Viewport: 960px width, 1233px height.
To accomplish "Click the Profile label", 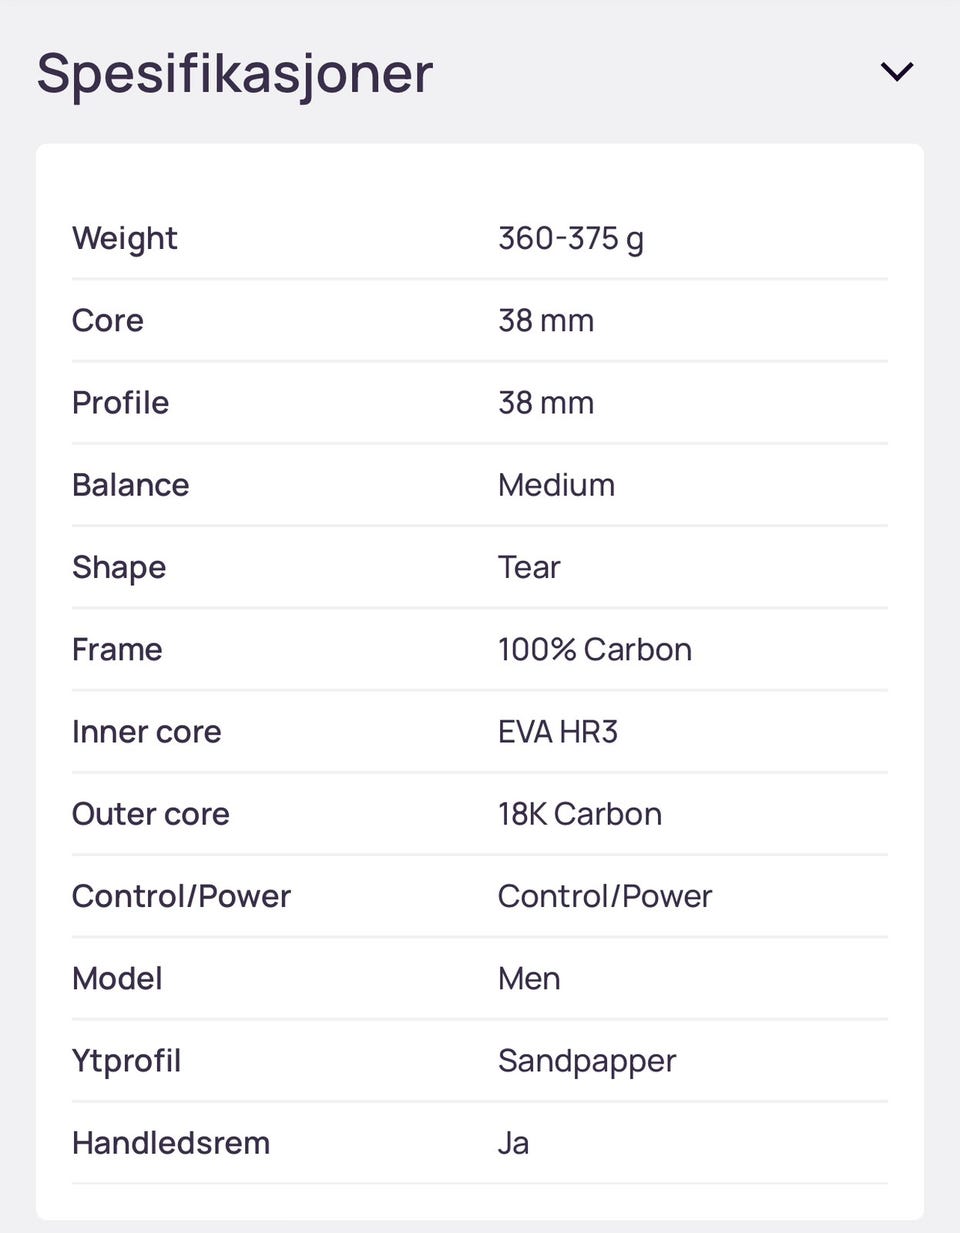I will 121,403.
